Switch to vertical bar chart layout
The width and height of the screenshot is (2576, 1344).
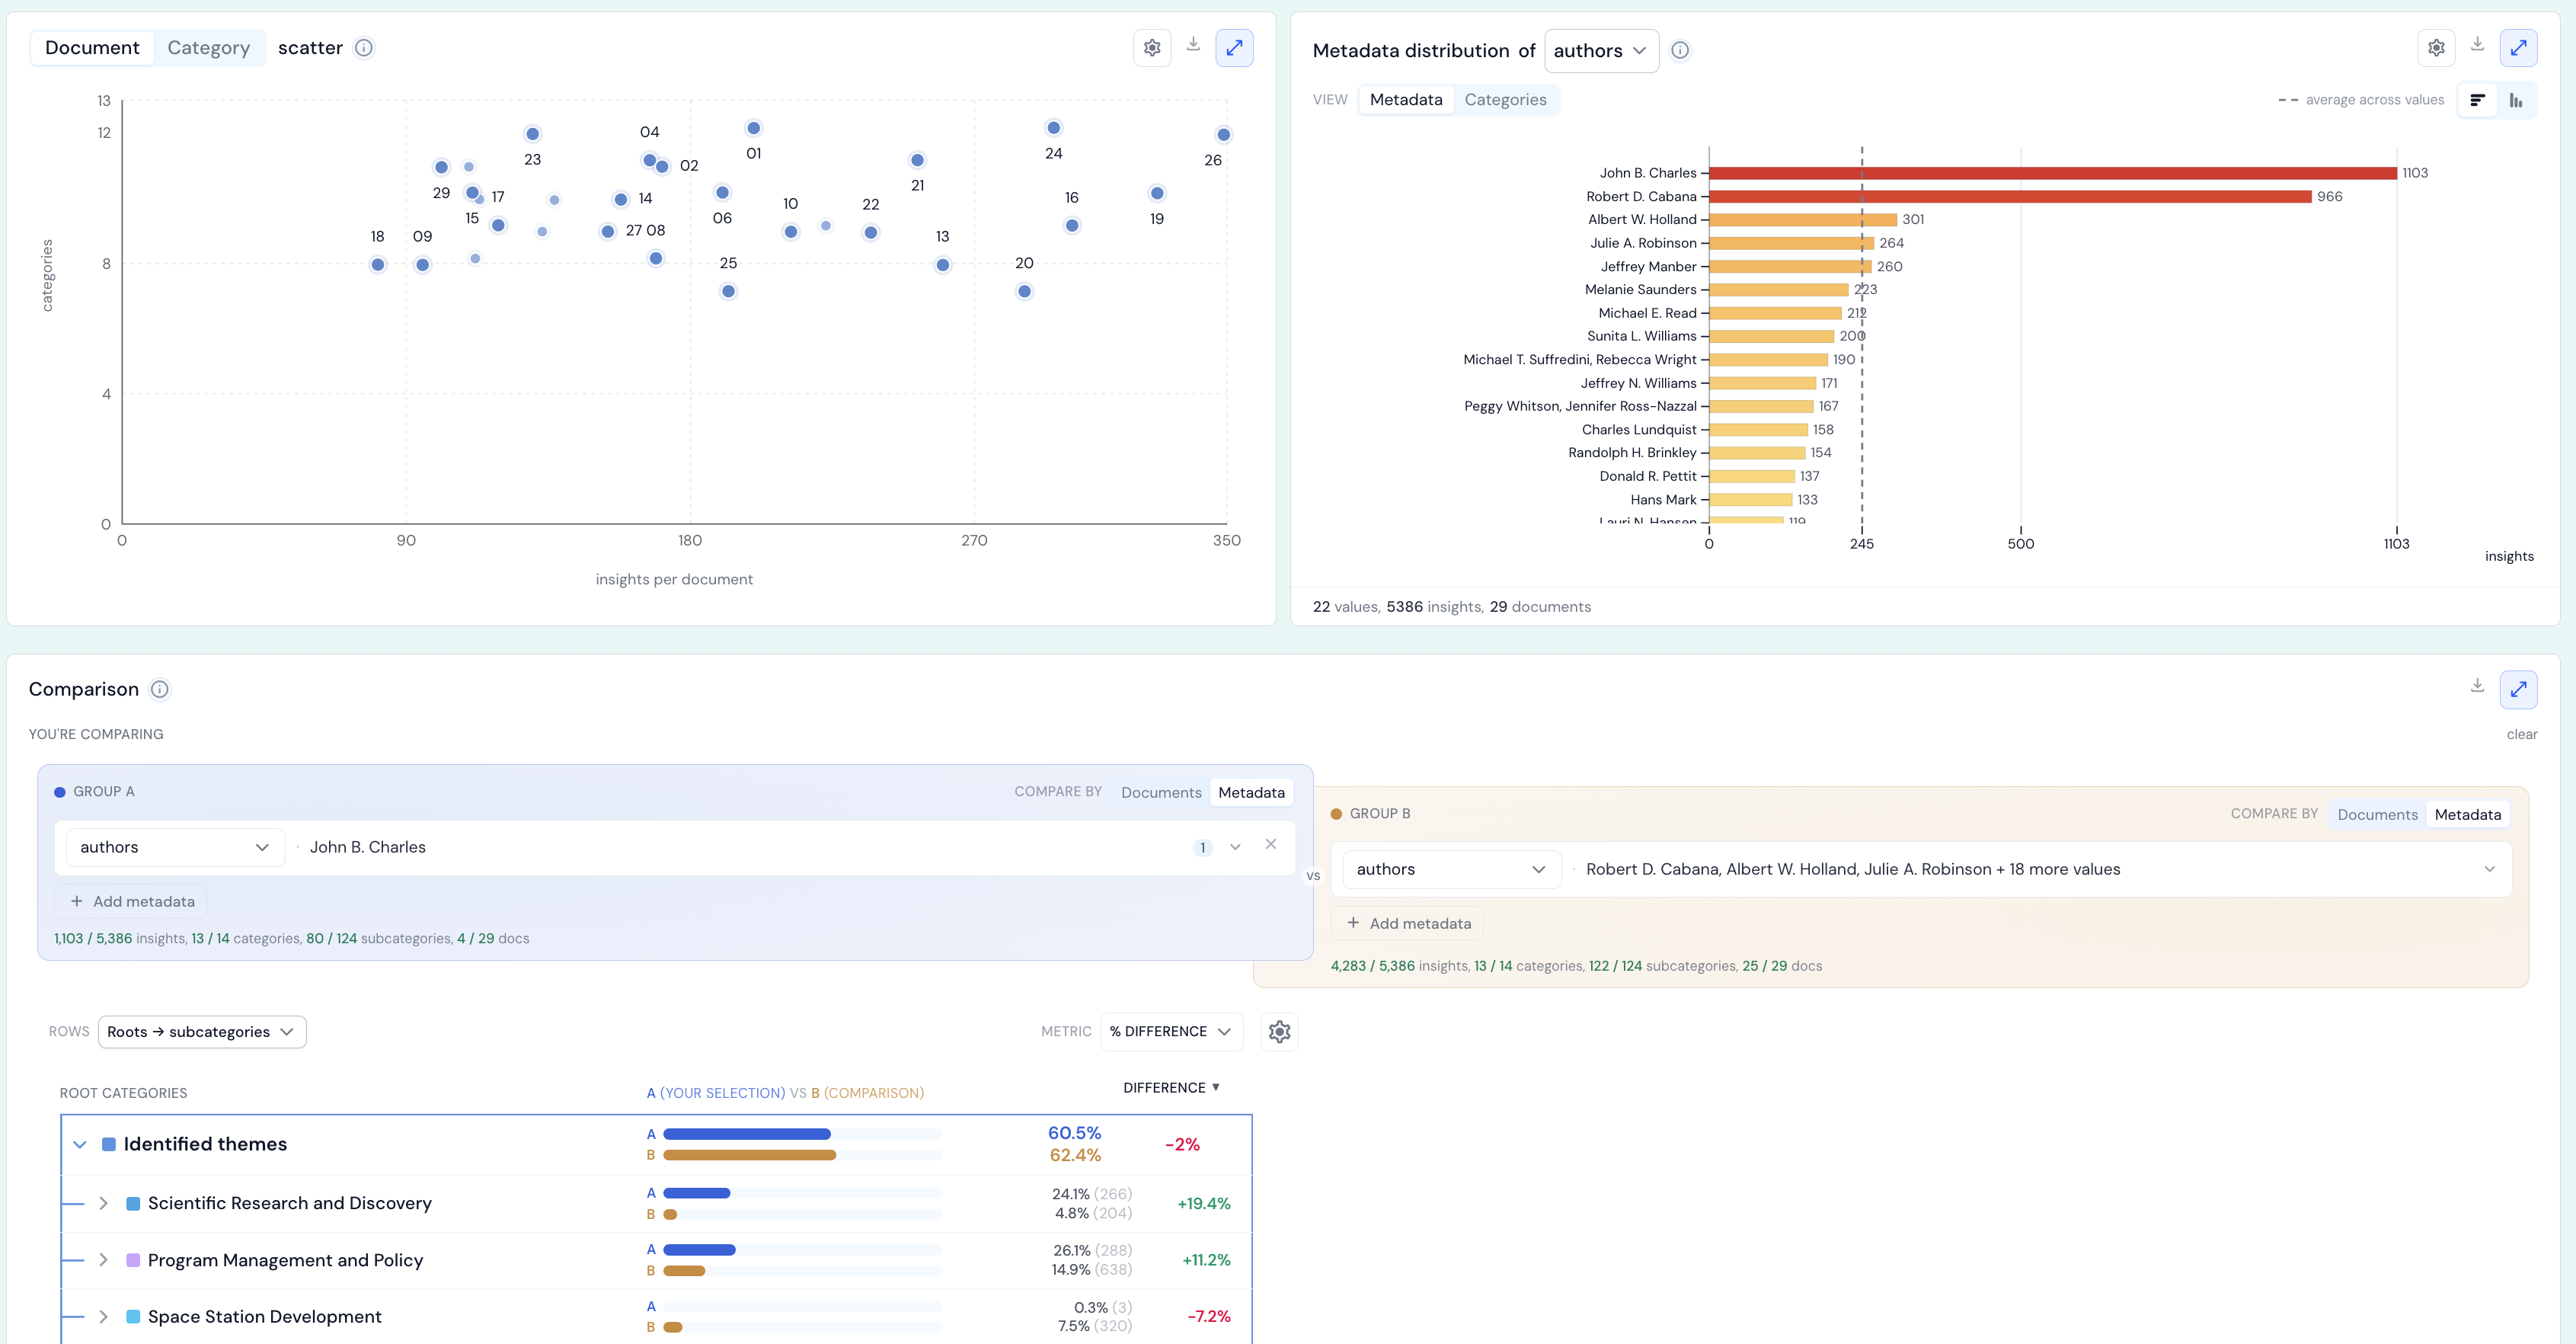[x=2516, y=100]
